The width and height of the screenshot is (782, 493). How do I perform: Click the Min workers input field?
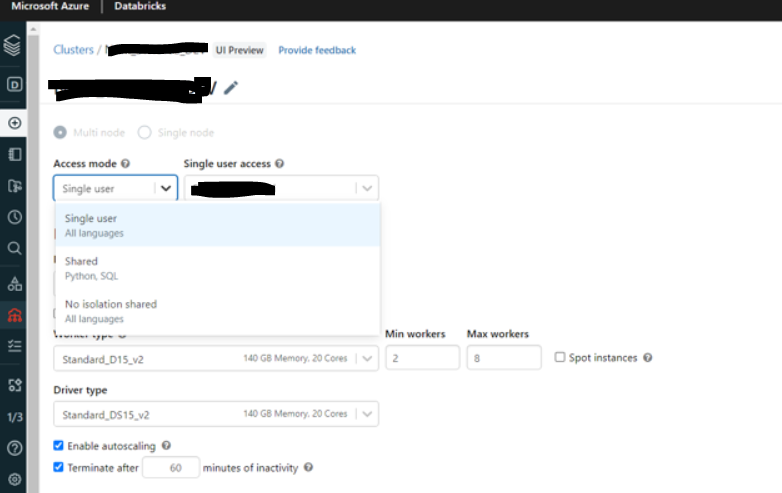(422, 358)
